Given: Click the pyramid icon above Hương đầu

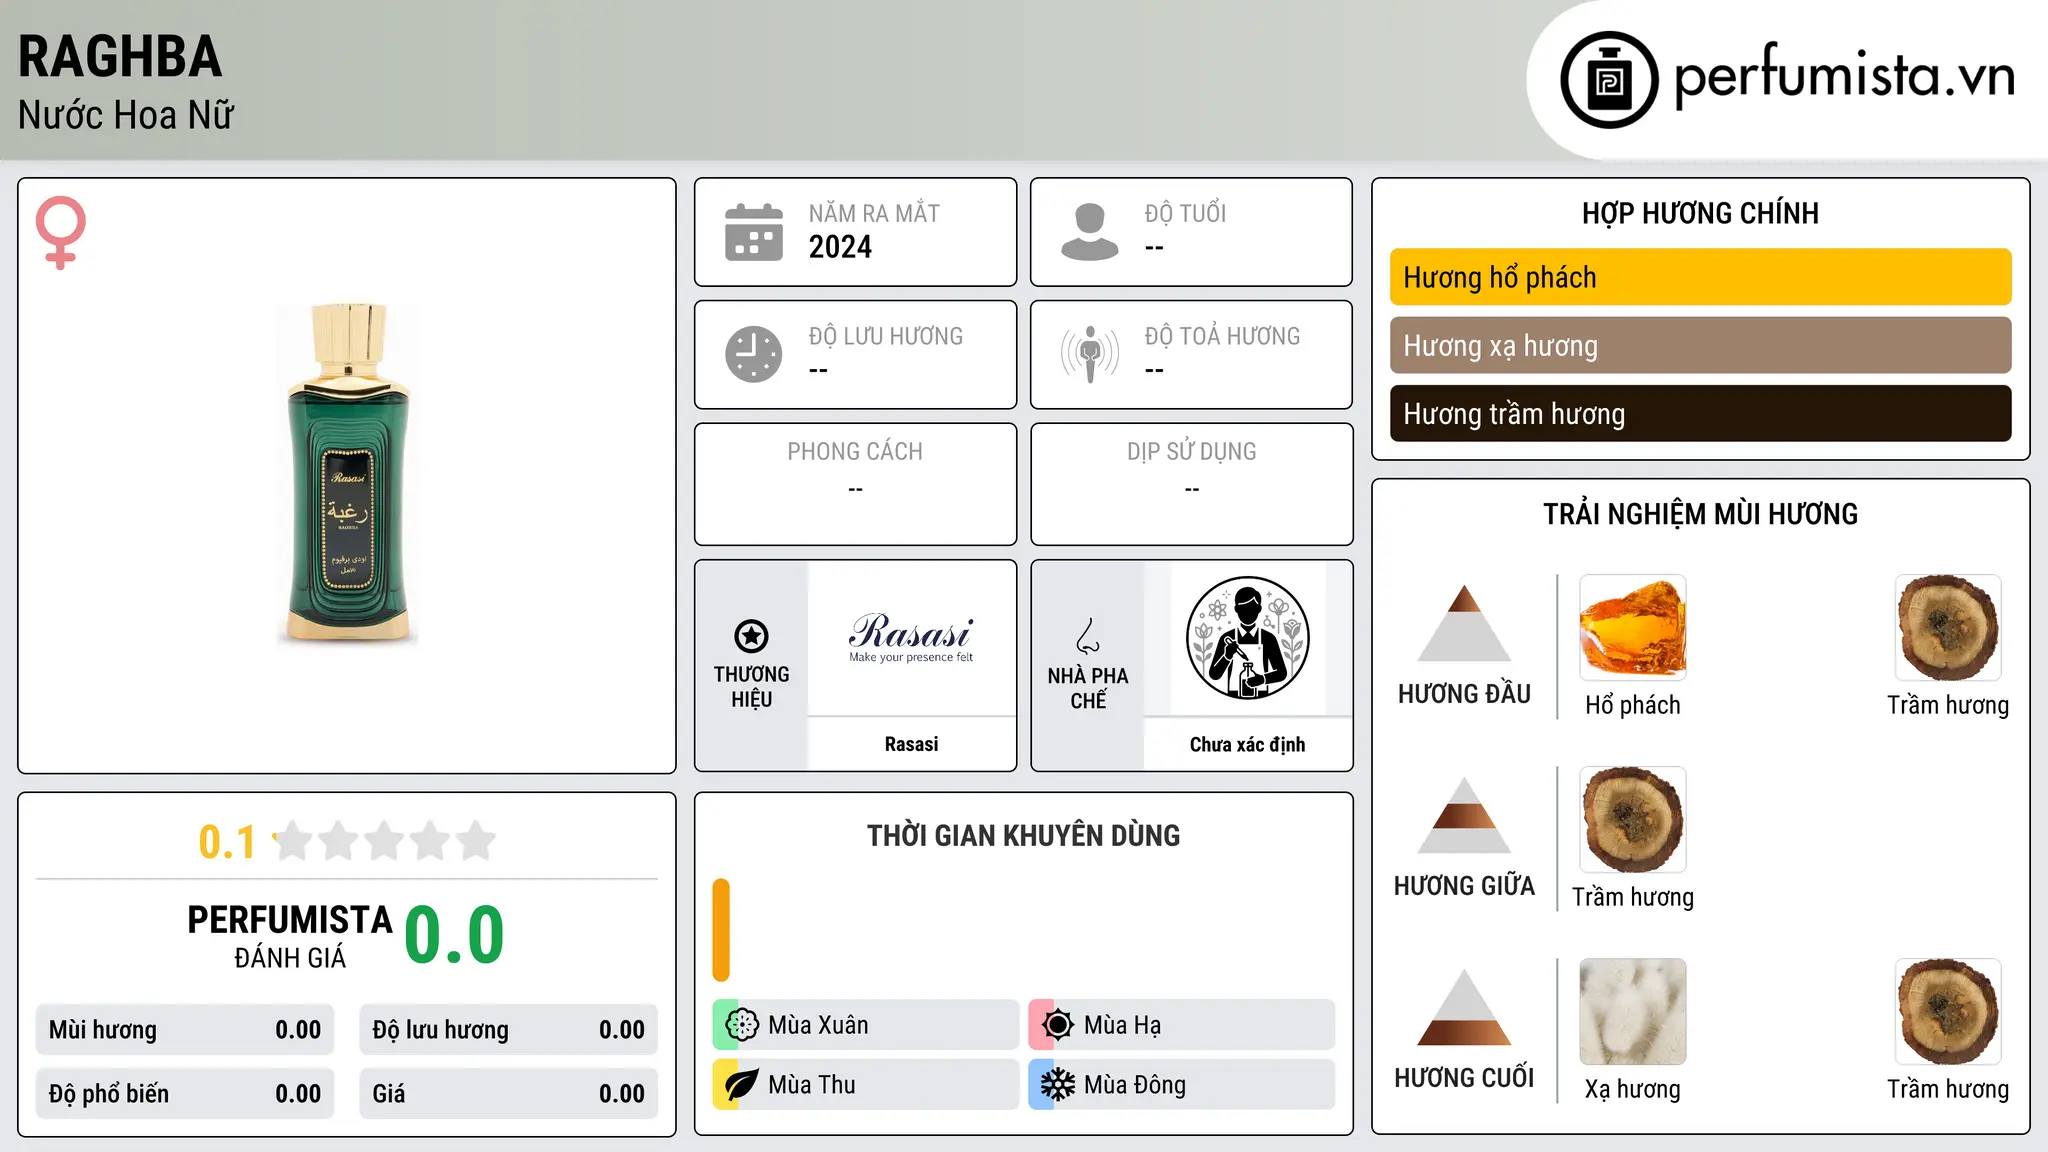Looking at the screenshot, I should pos(1464,623).
